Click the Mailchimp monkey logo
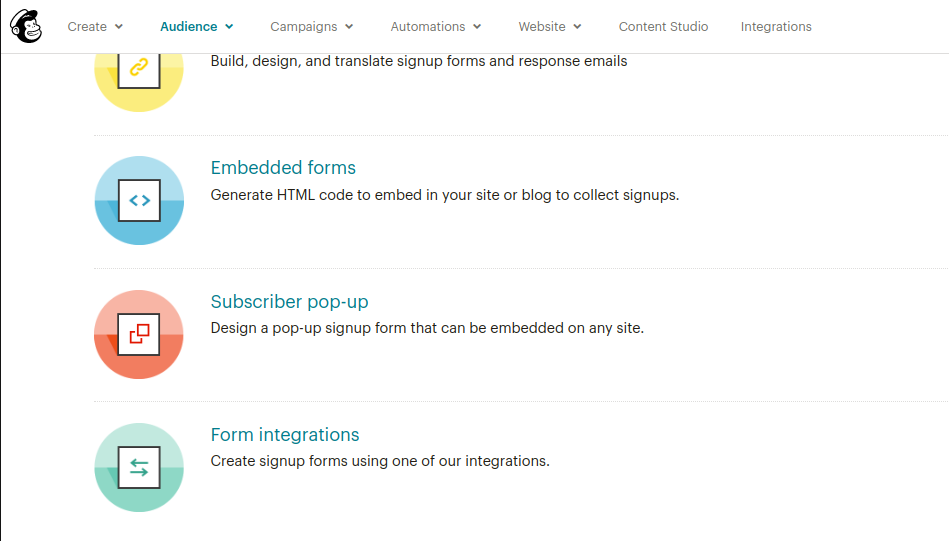The height and width of the screenshot is (541, 949). click(x=26, y=26)
